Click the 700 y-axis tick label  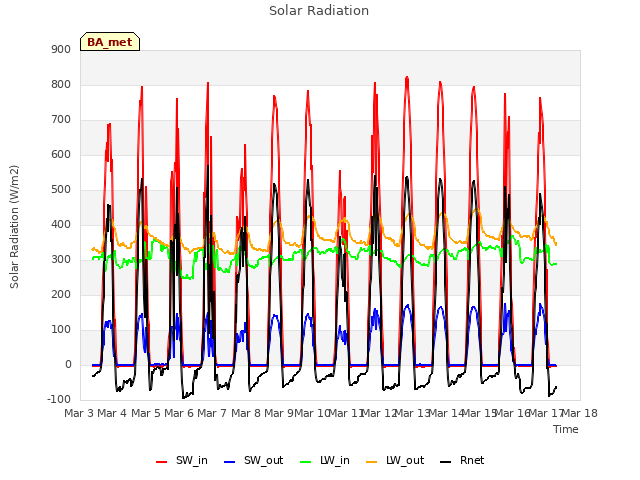[x=61, y=120]
